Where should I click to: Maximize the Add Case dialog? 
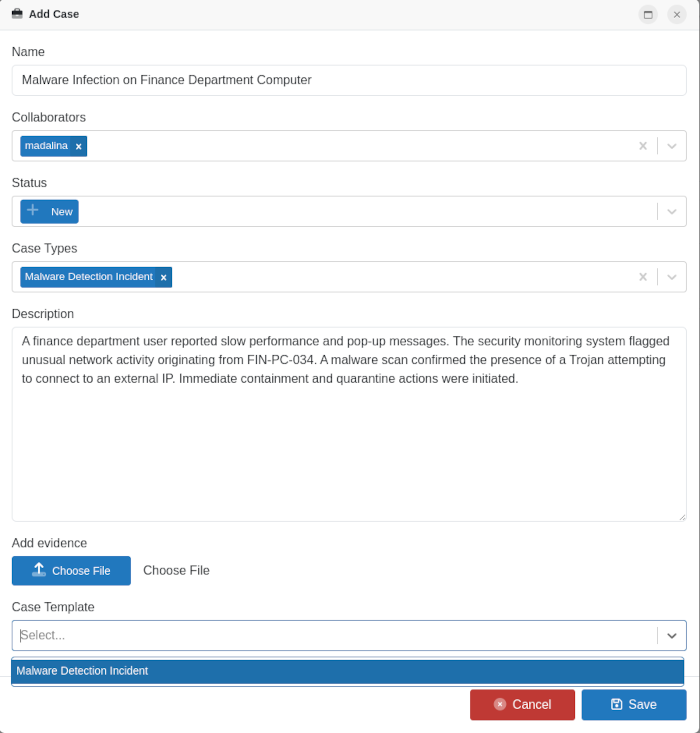tap(648, 14)
